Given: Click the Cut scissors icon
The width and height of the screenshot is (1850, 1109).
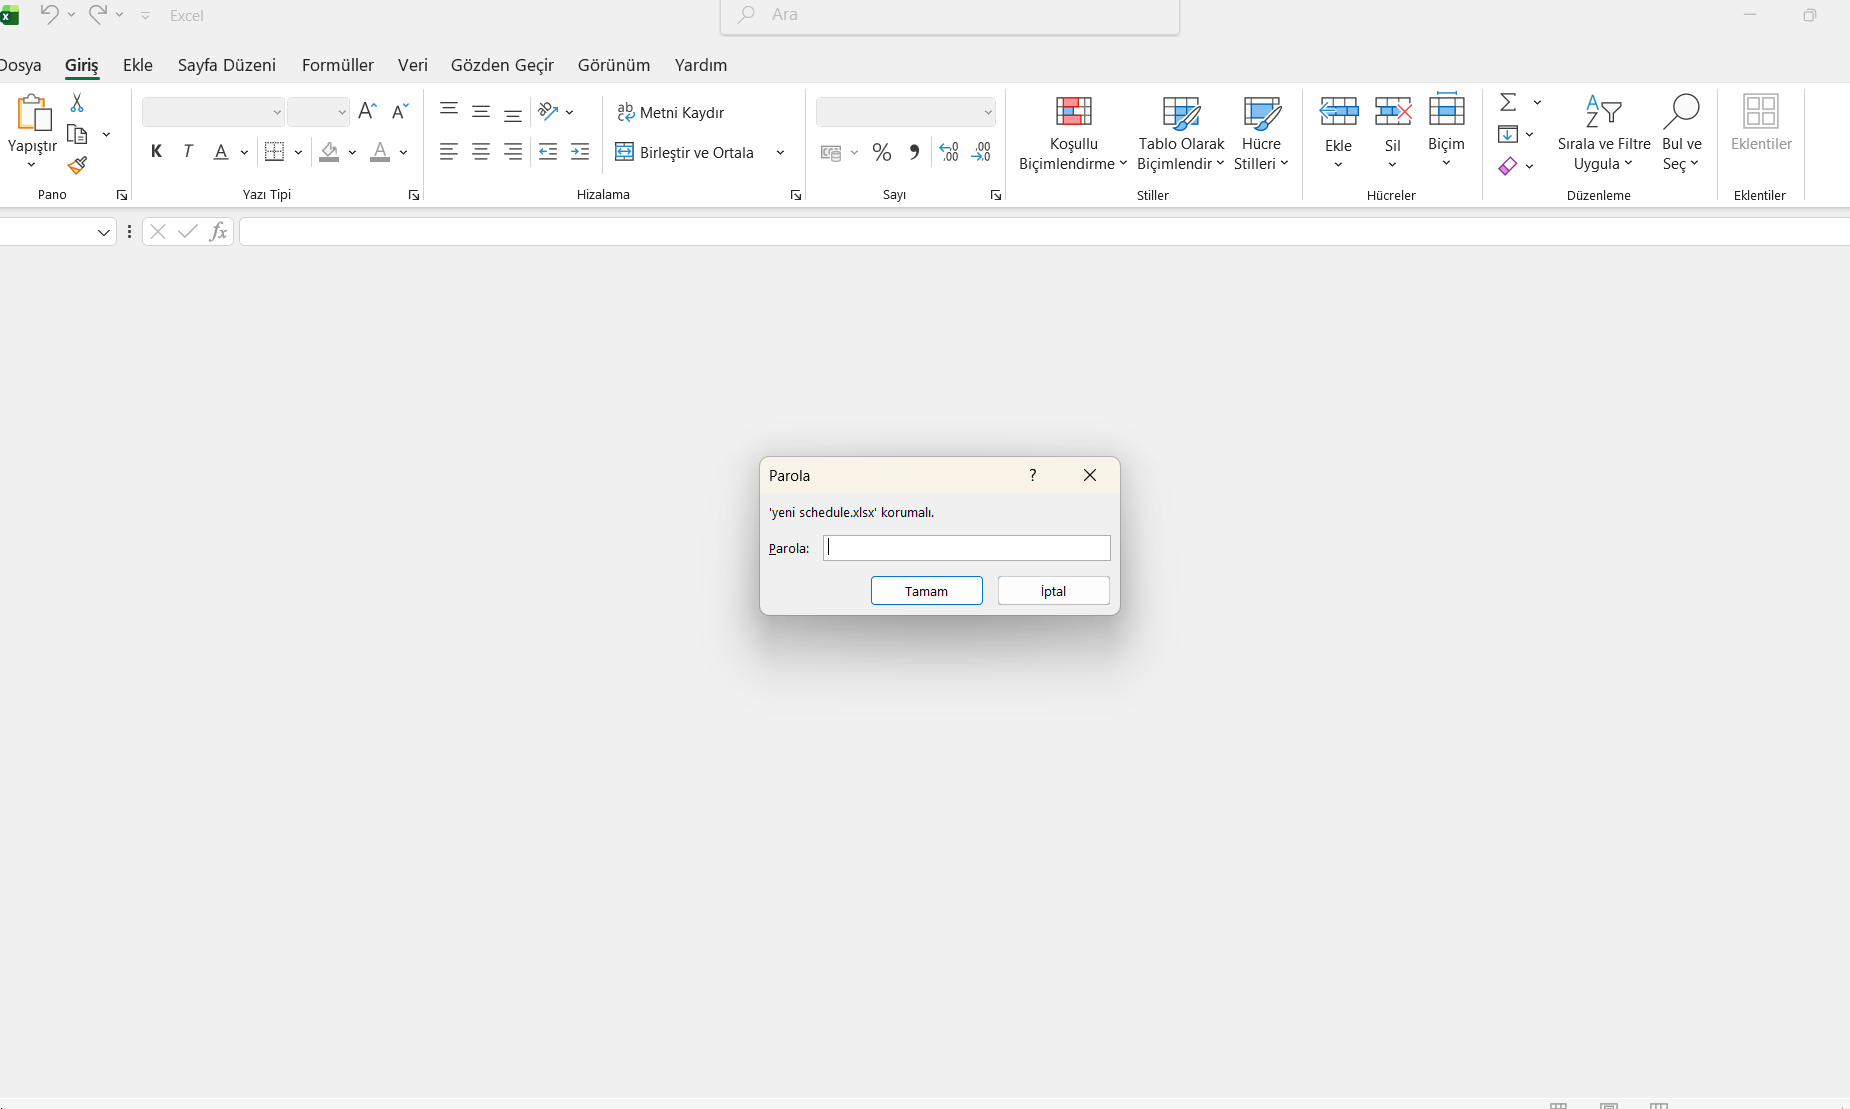Looking at the screenshot, I should pos(77,103).
